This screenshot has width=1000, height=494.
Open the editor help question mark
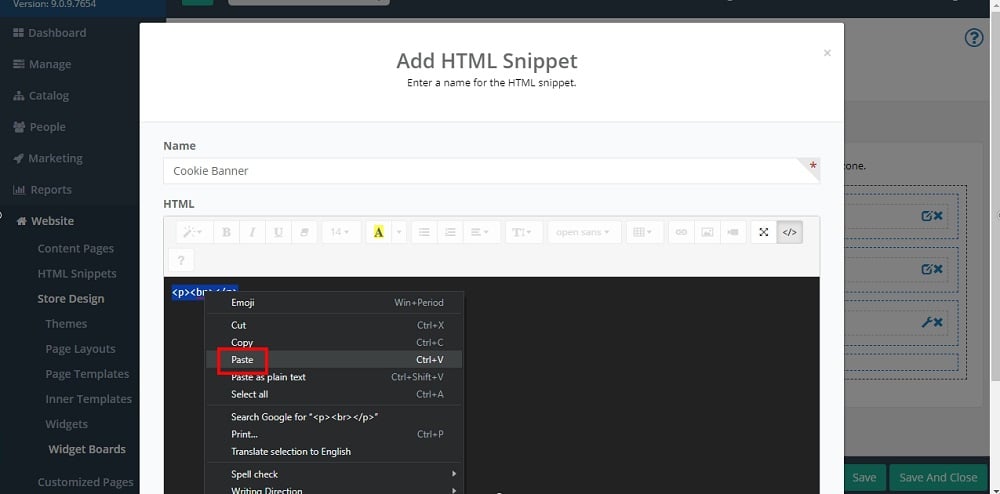[x=181, y=260]
